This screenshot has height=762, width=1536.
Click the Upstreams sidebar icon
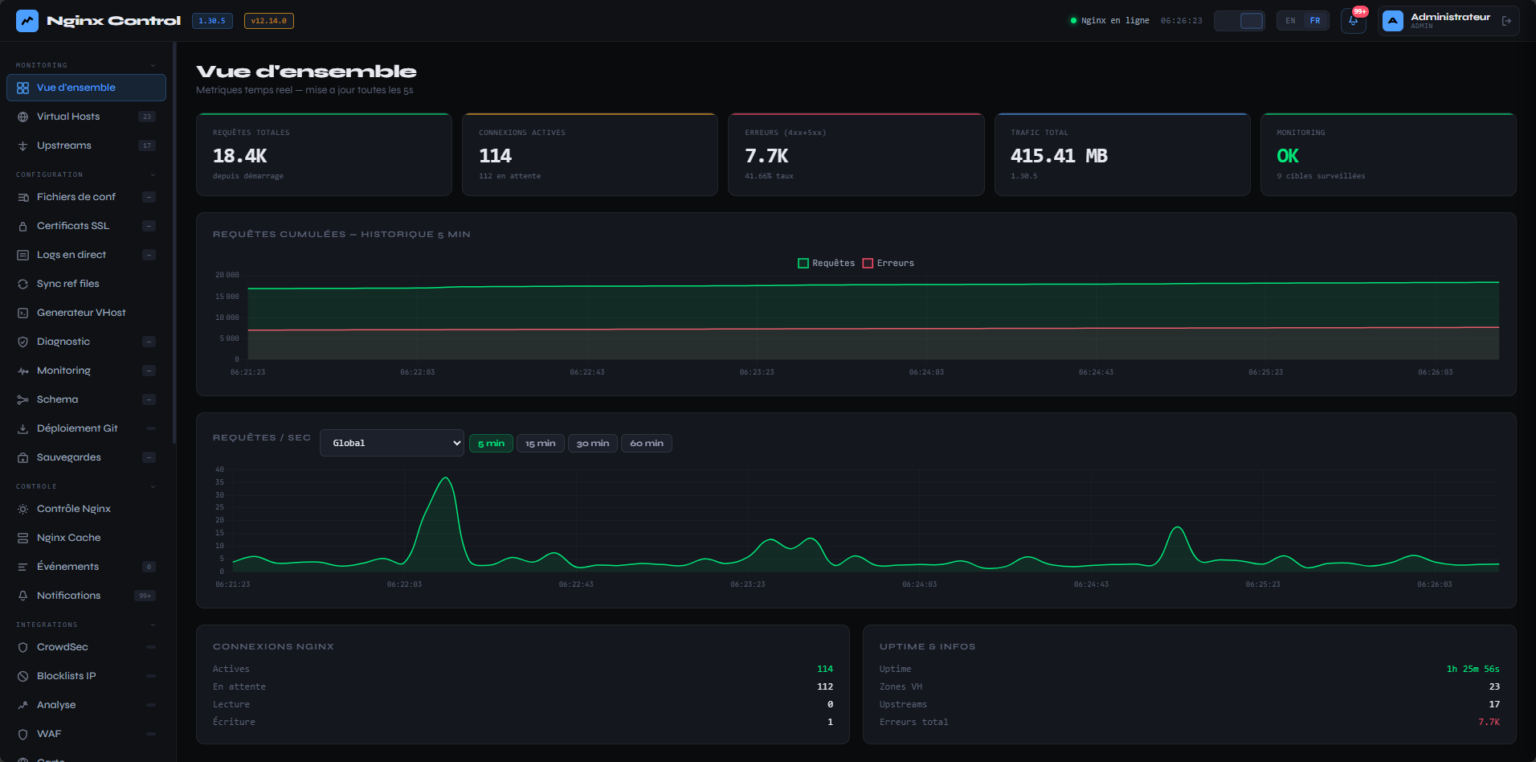coord(23,146)
